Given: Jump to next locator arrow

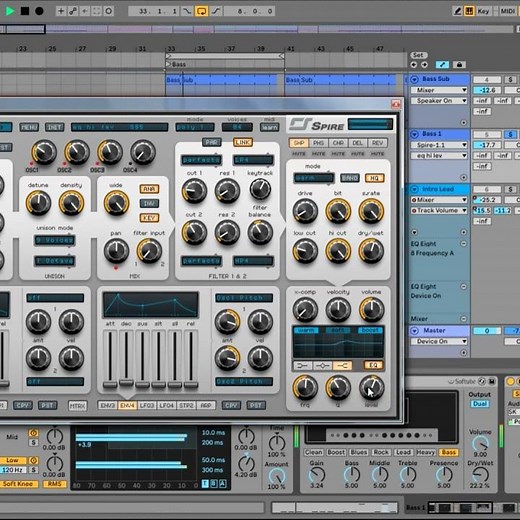Looking at the screenshot, I should [424, 64].
